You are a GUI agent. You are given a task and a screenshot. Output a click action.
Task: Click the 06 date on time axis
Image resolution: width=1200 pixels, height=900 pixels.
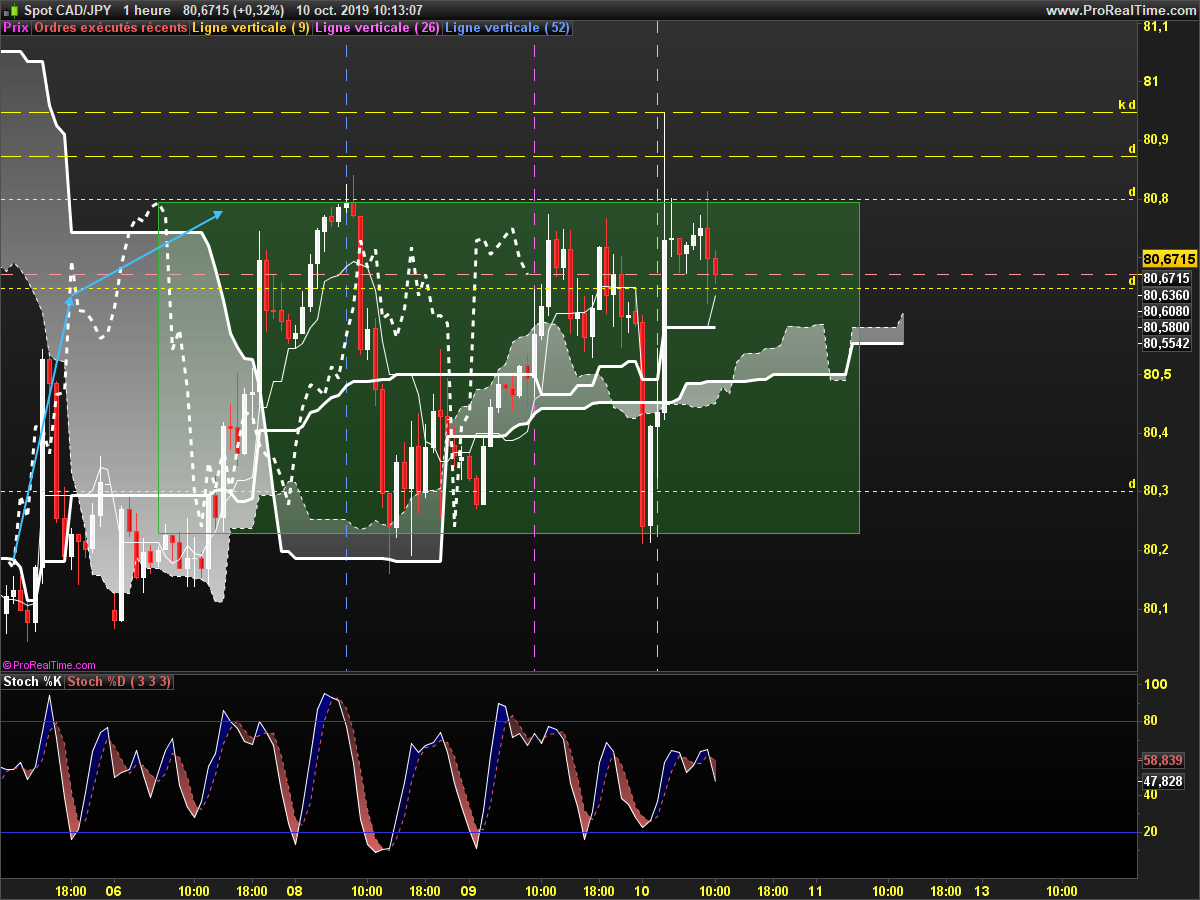click(113, 890)
